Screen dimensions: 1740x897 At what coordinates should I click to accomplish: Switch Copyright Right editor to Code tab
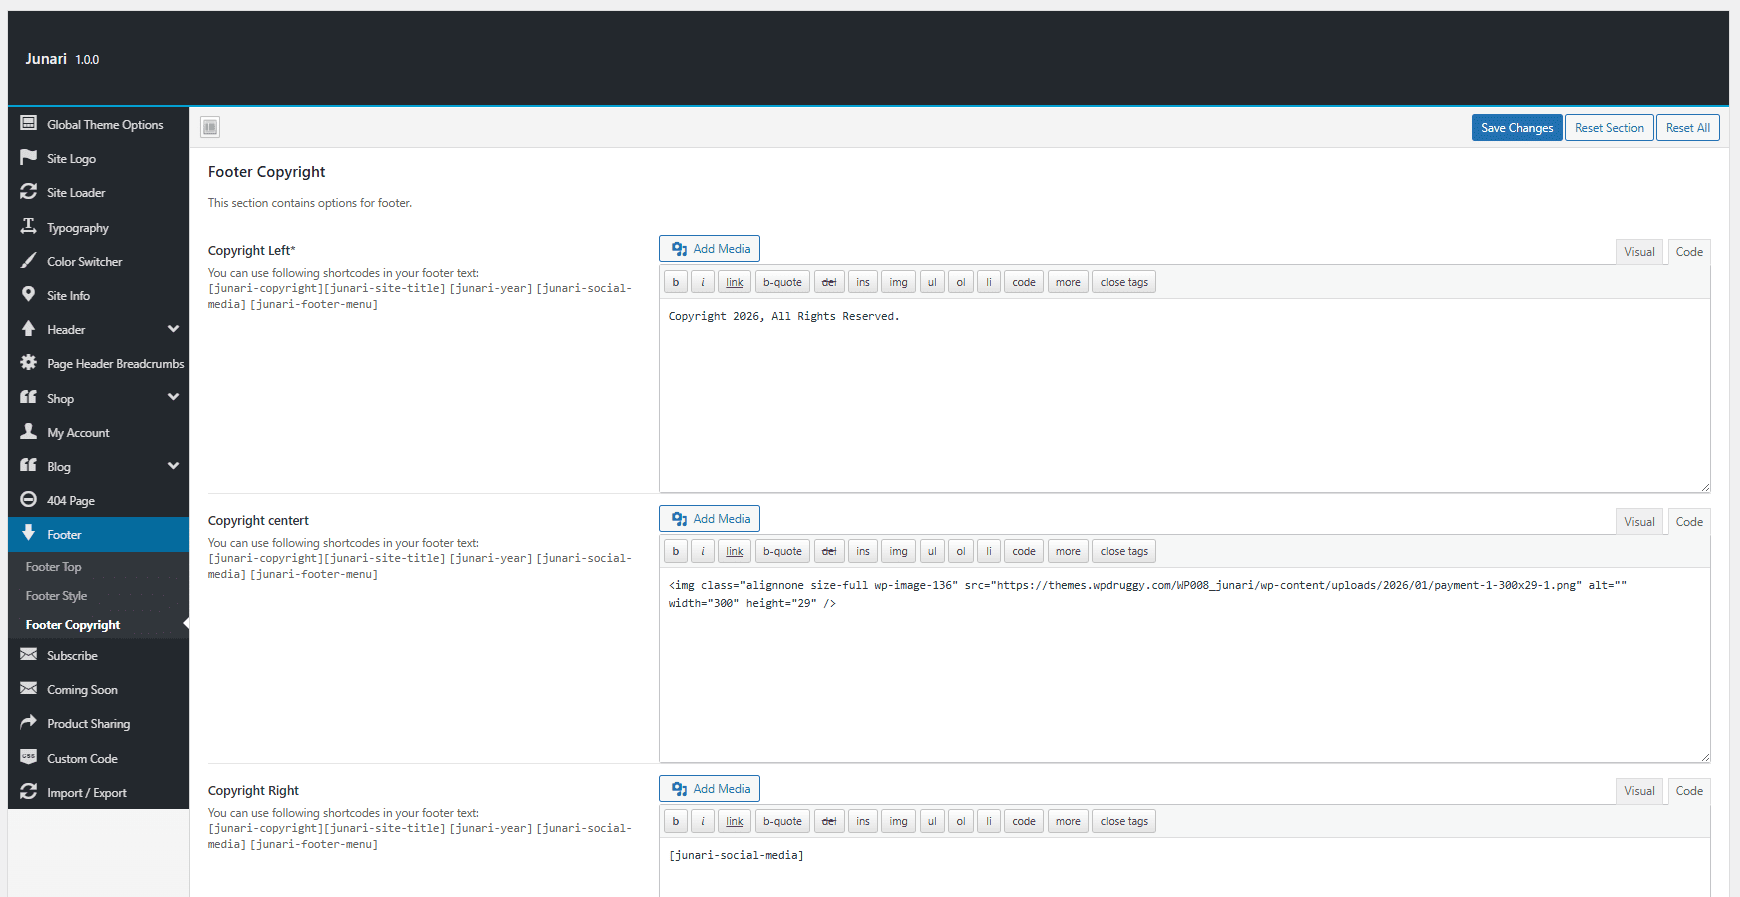[1689, 791]
